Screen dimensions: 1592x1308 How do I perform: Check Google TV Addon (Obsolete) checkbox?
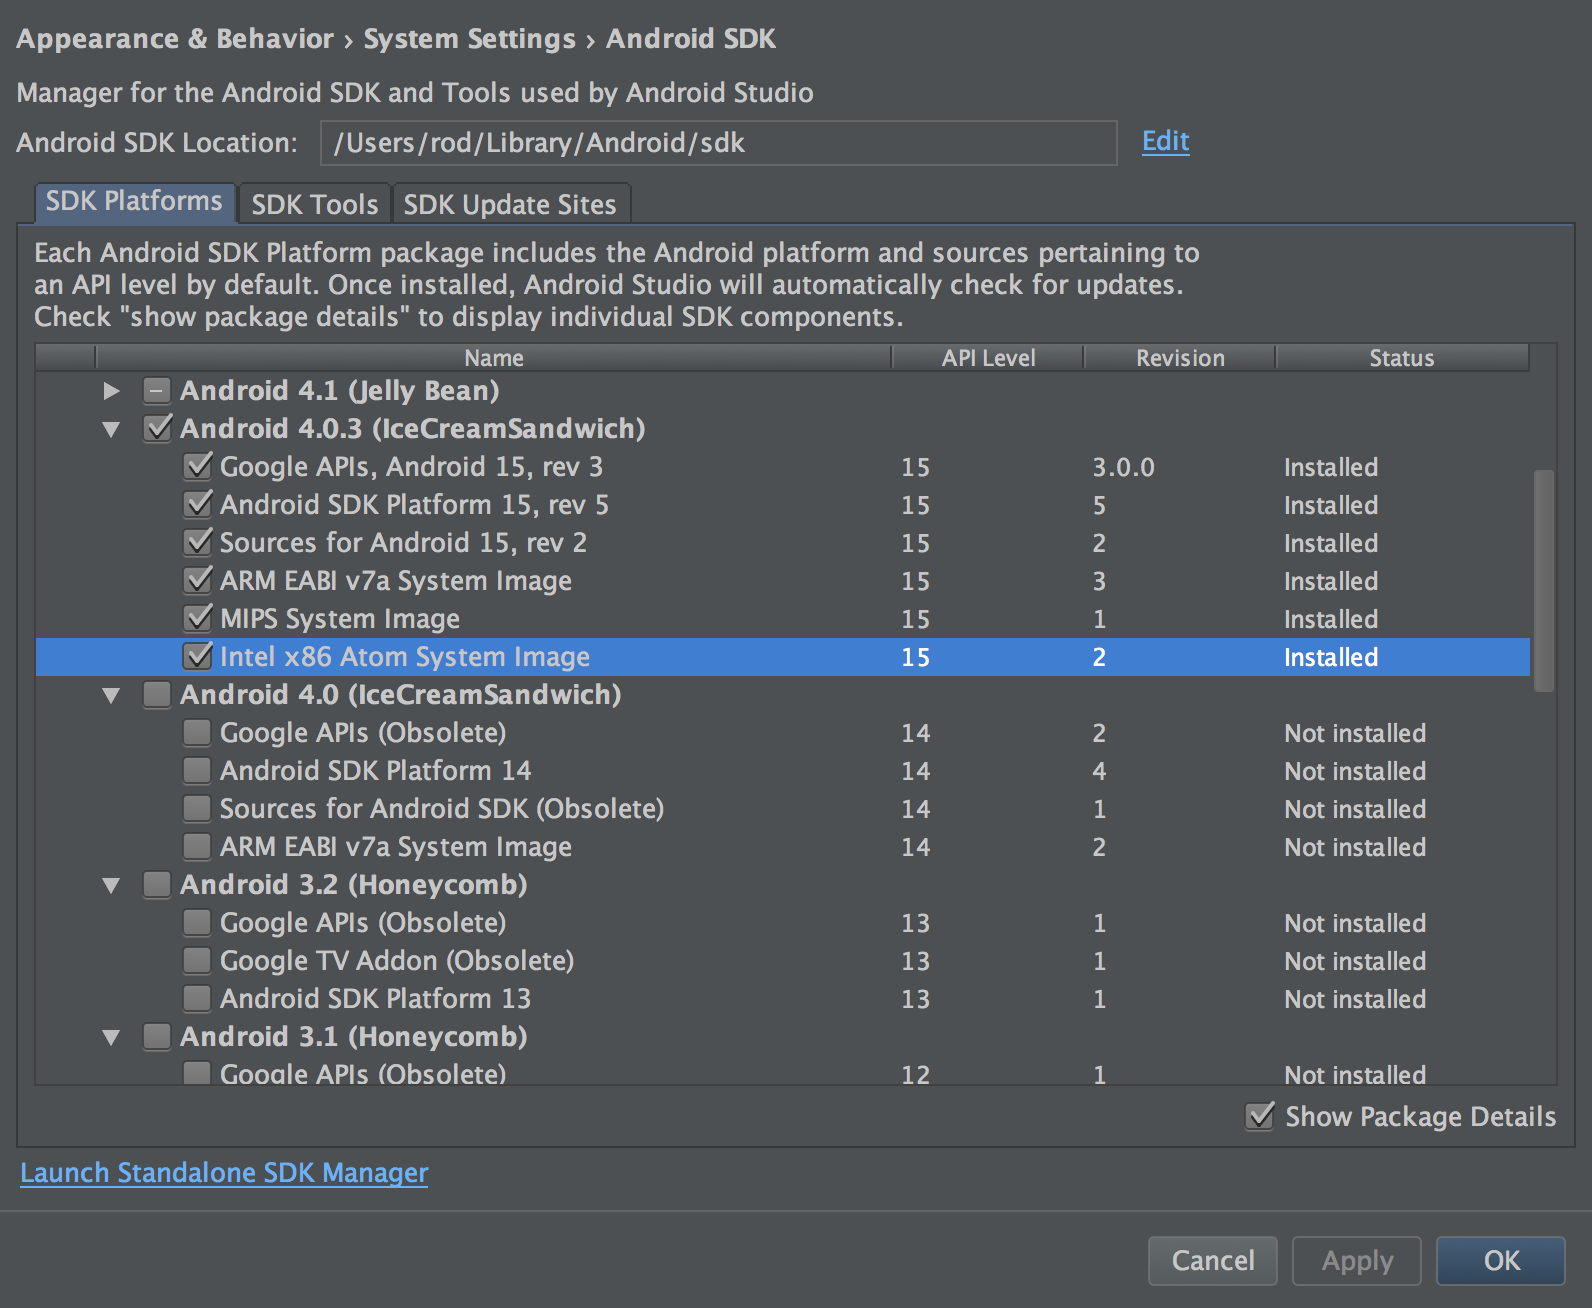pos(197,960)
